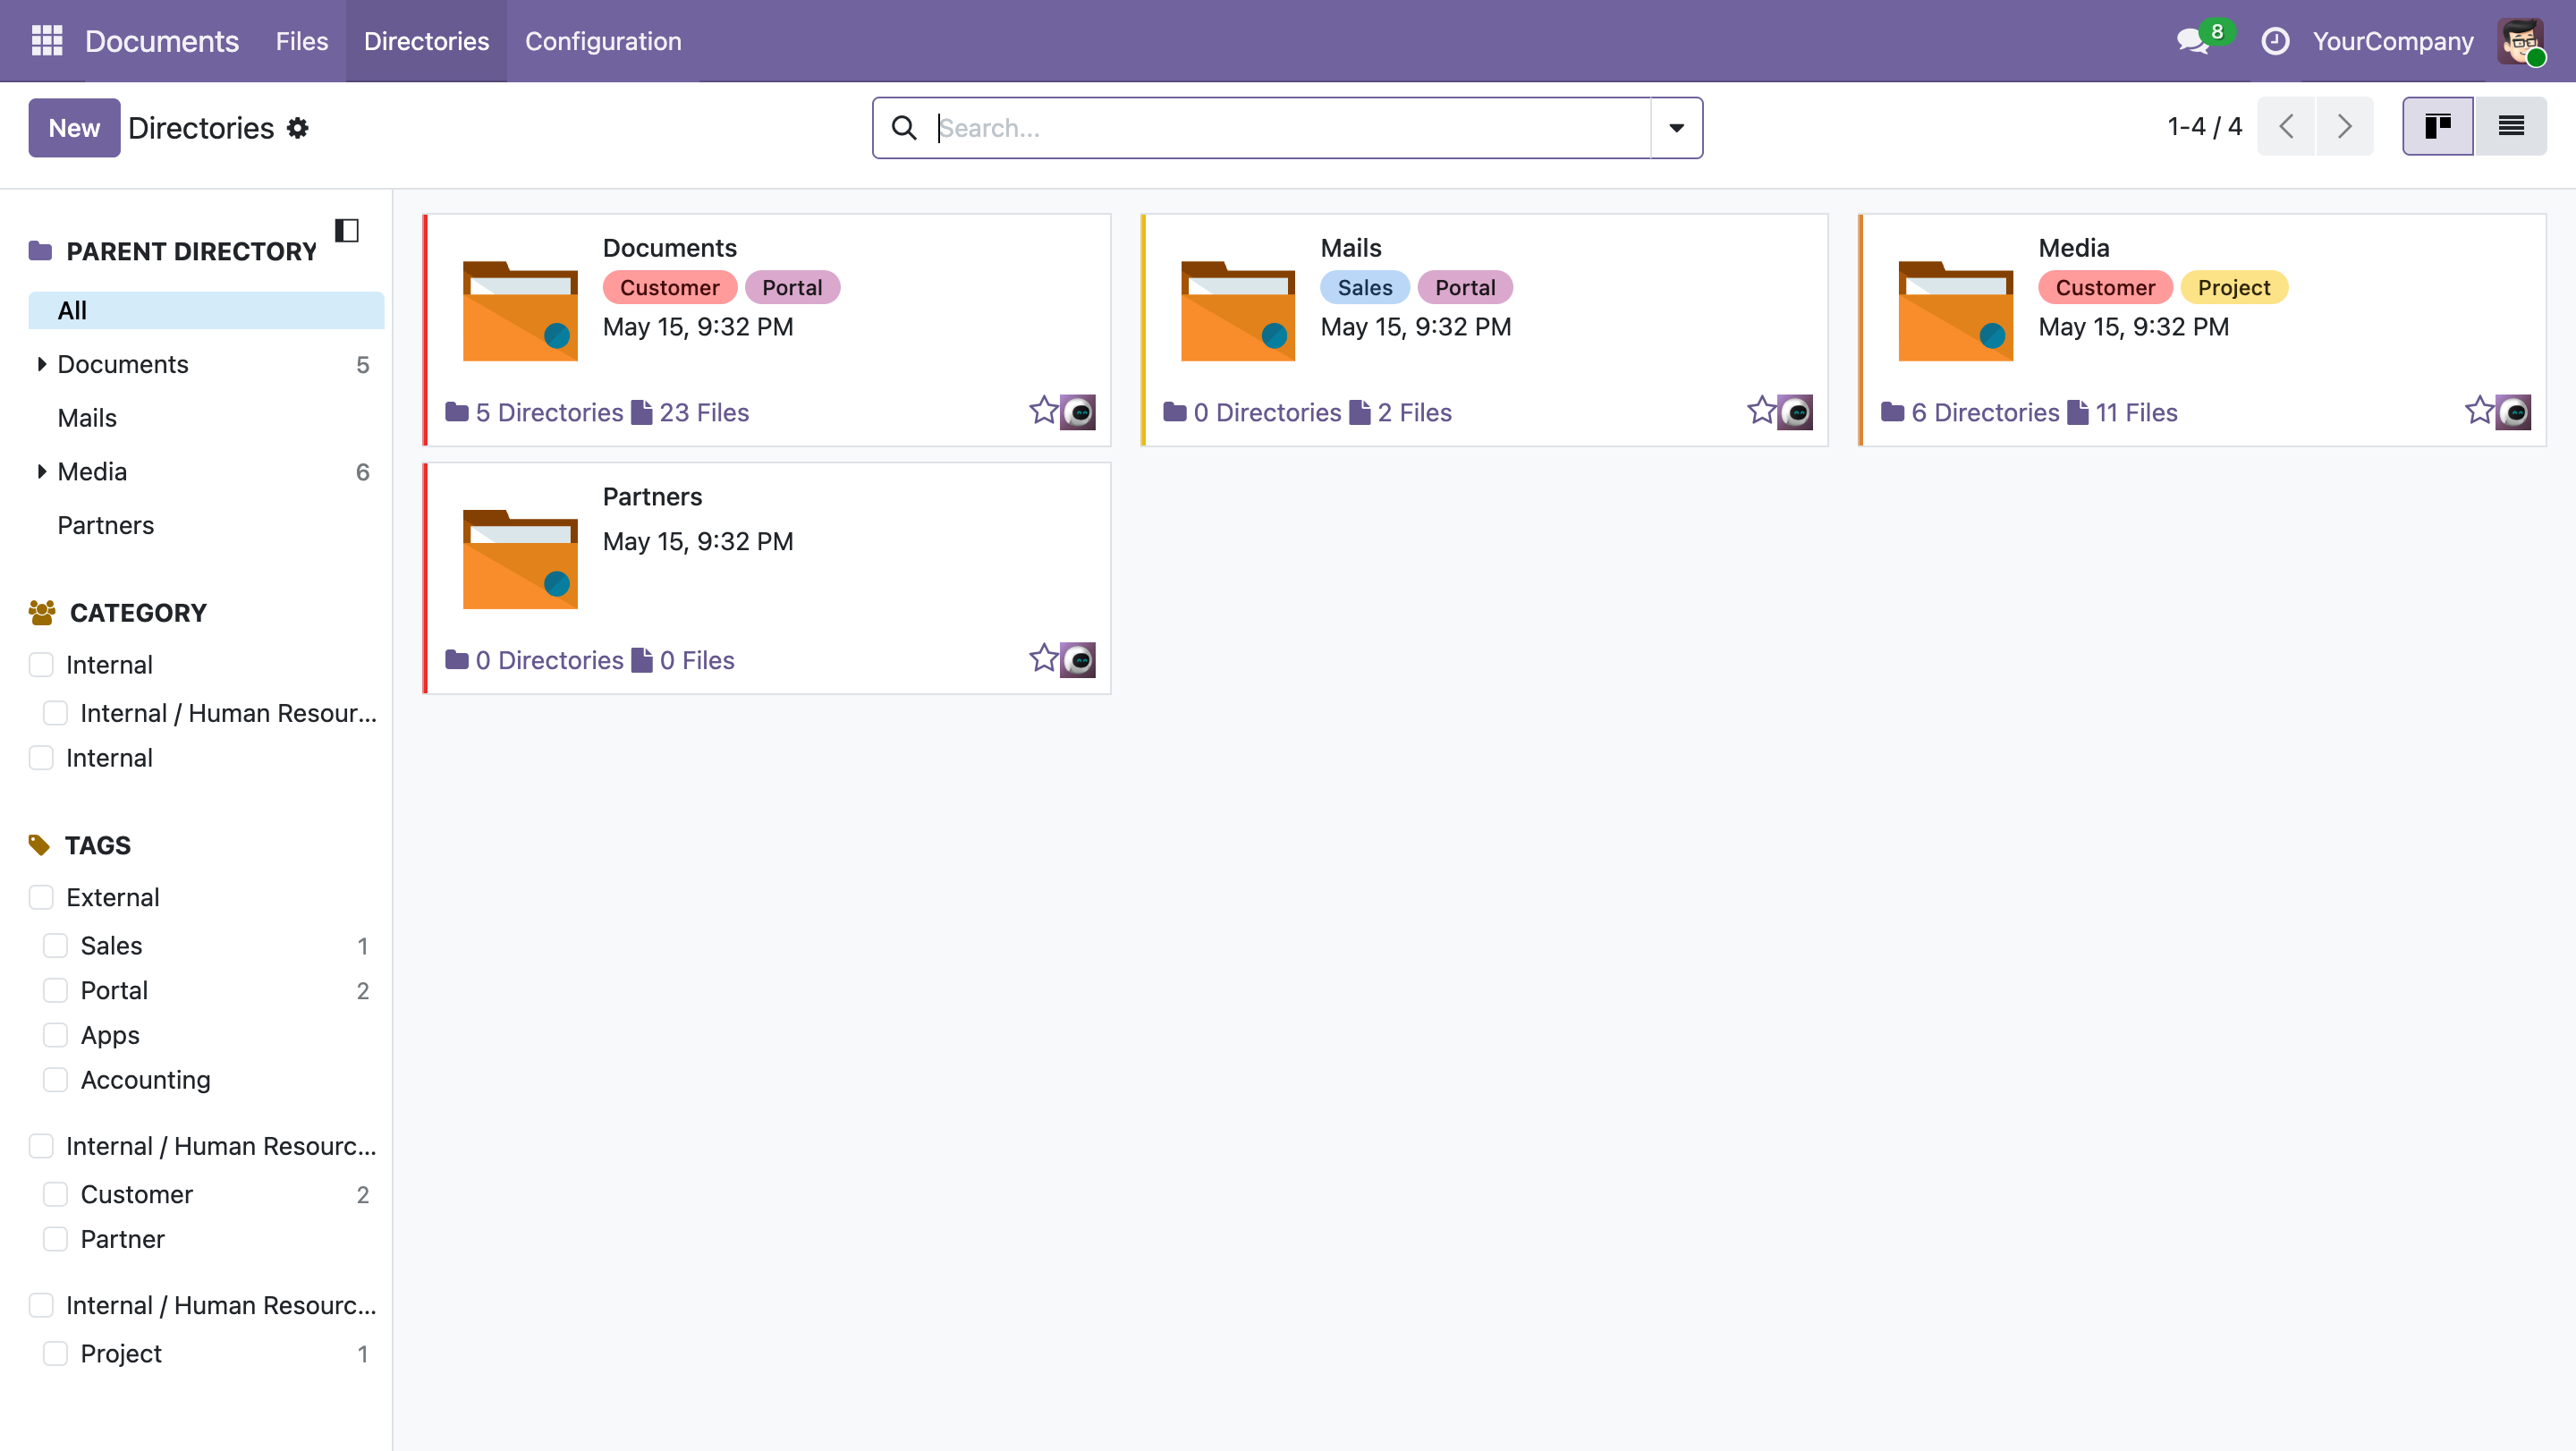Viewport: 2576px width, 1451px height.
Task: Open the Partners folder thumbnail
Action: (x=520, y=559)
